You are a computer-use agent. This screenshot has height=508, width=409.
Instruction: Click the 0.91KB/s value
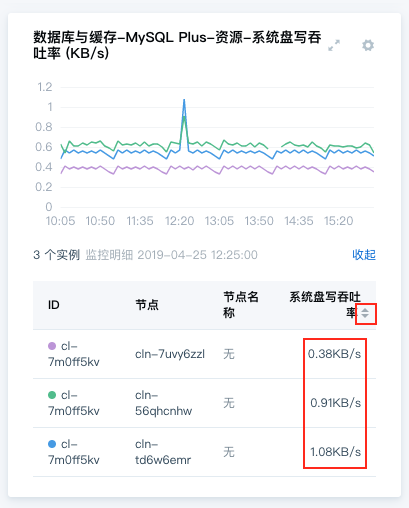pyautogui.click(x=336, y=403)
